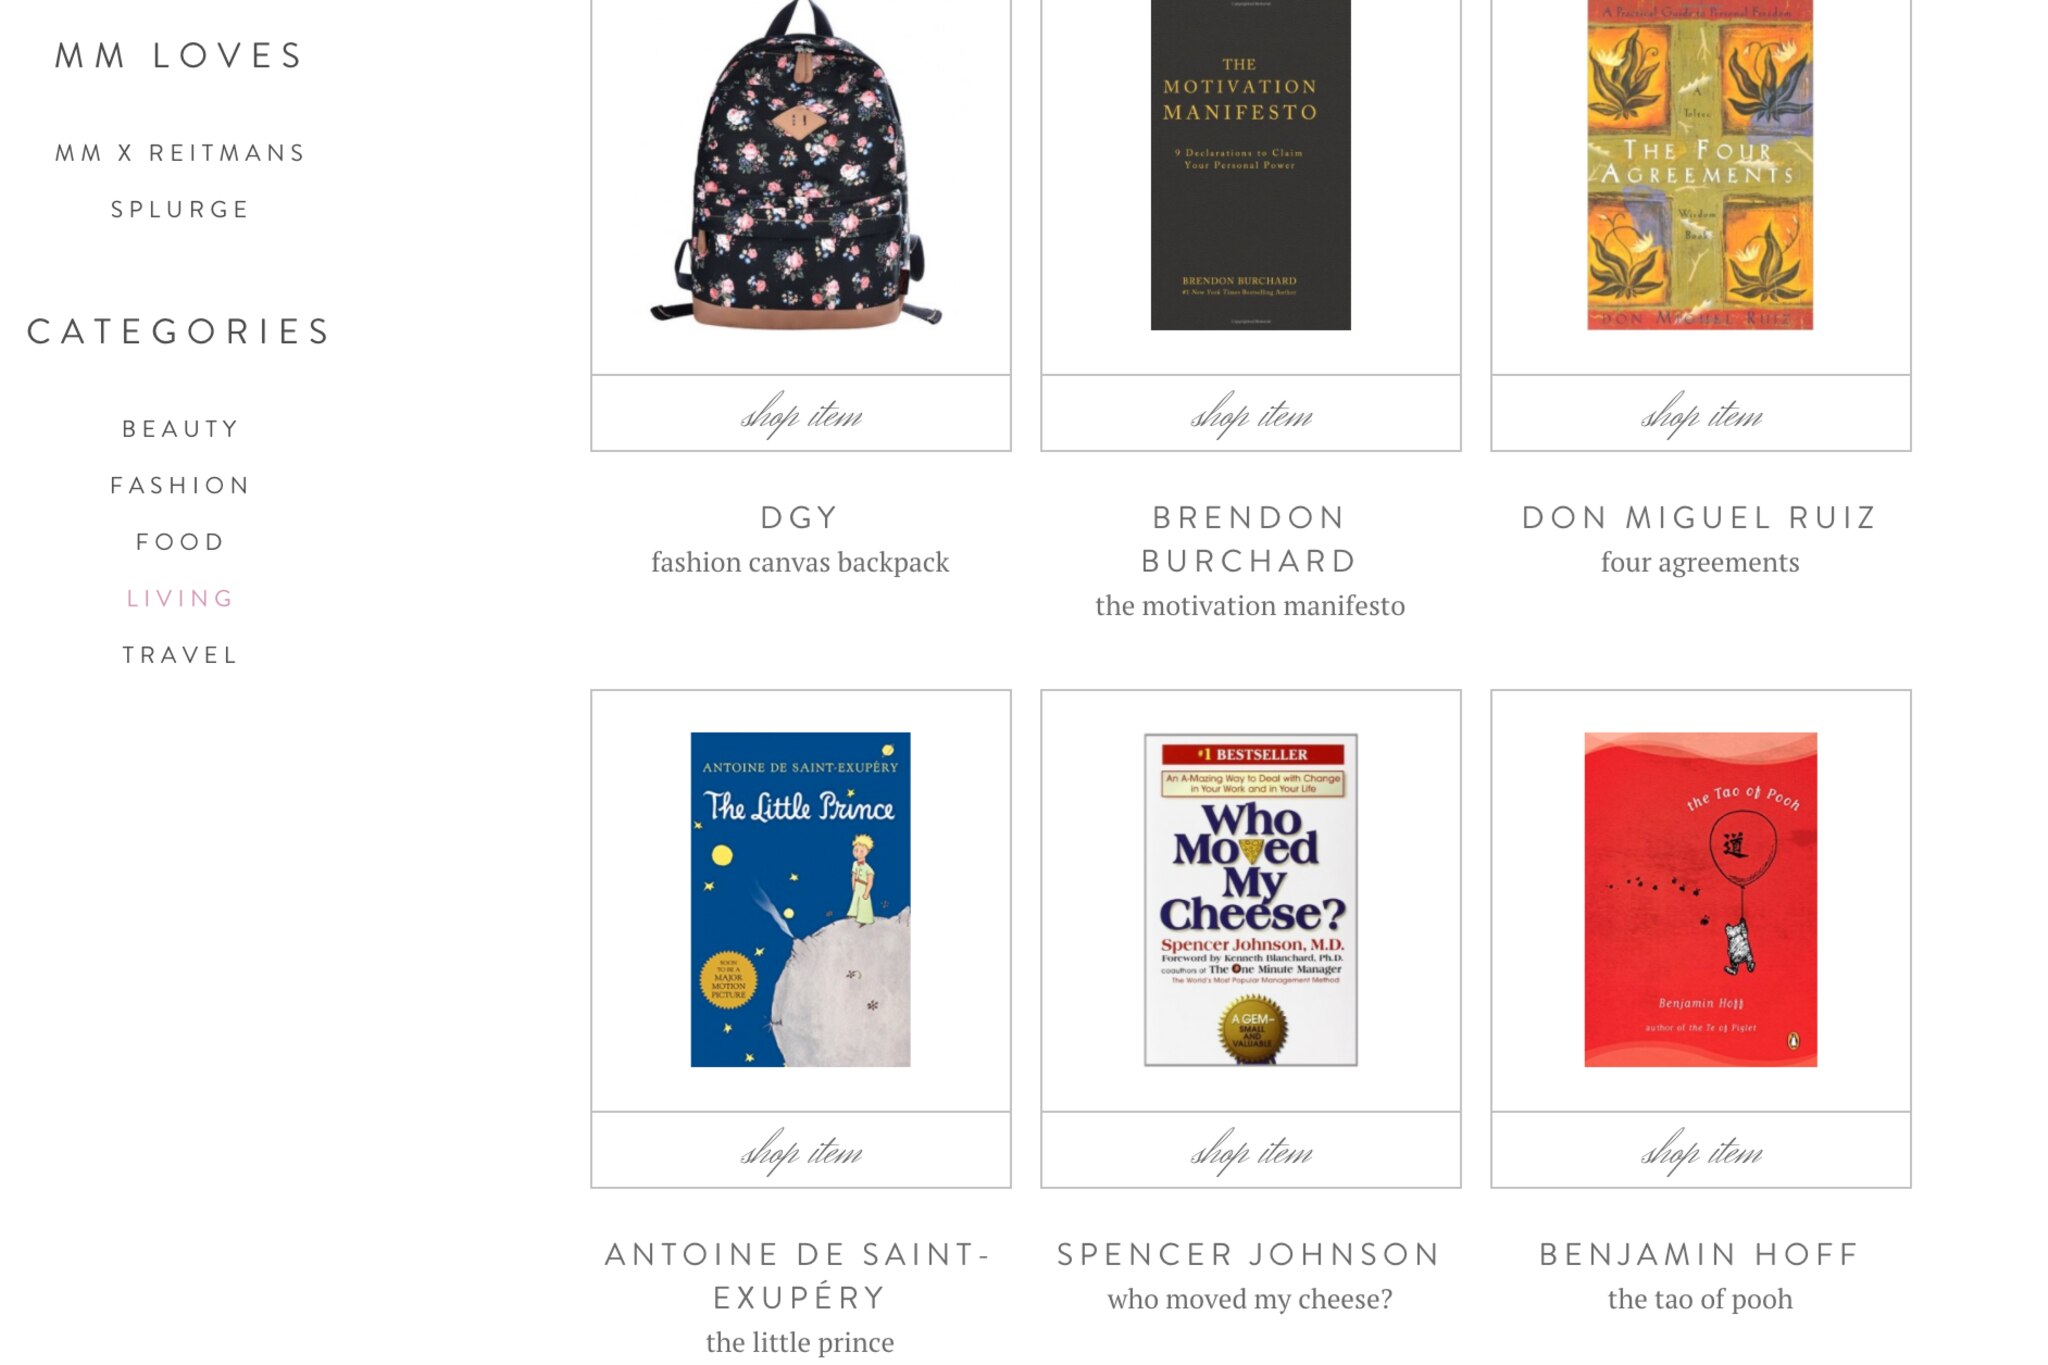Click The Four Agreements book cover
This screenshot has width=2048, height=1365.
pos(1700,165)
